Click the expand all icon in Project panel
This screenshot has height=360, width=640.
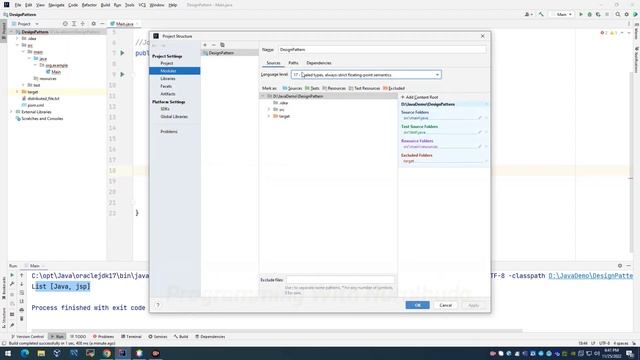74,24
